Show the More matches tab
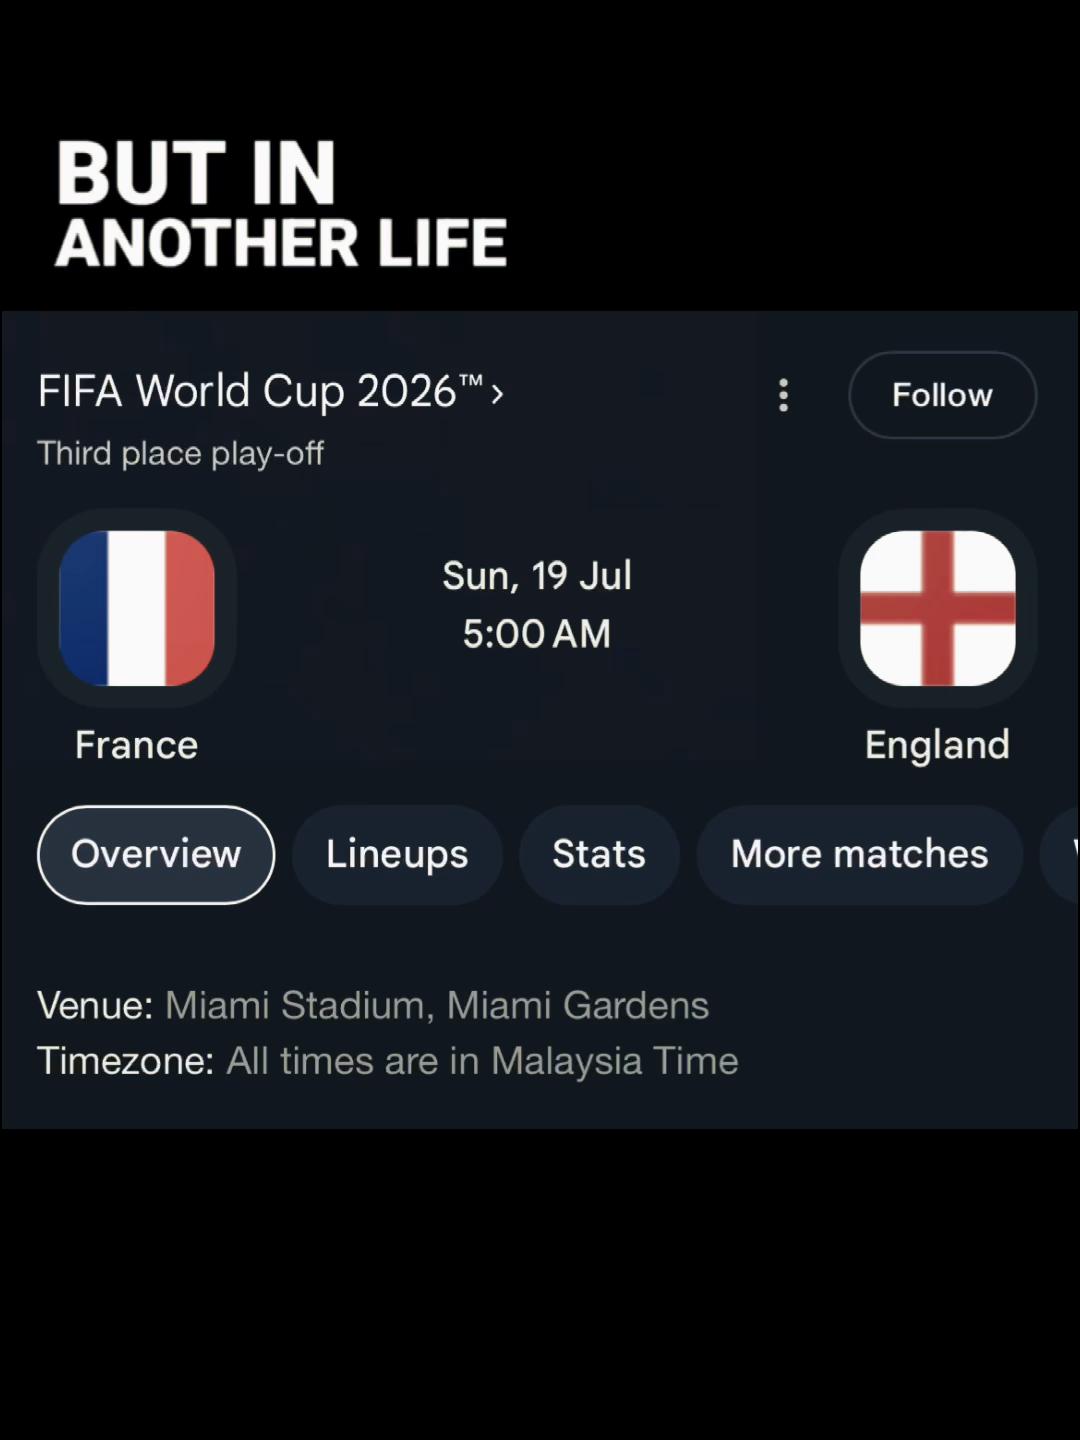1080x1440 pixels. tap(860, 855)
